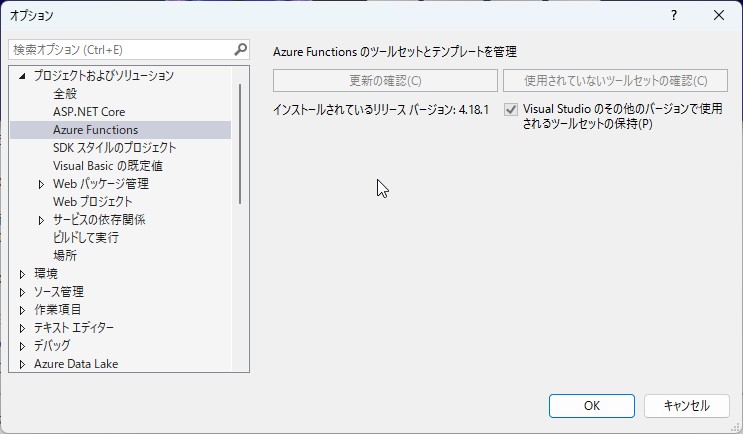Open the ビルドして実行 page
The height and width of the screenshot is (434, 743).
coord(86,238)
